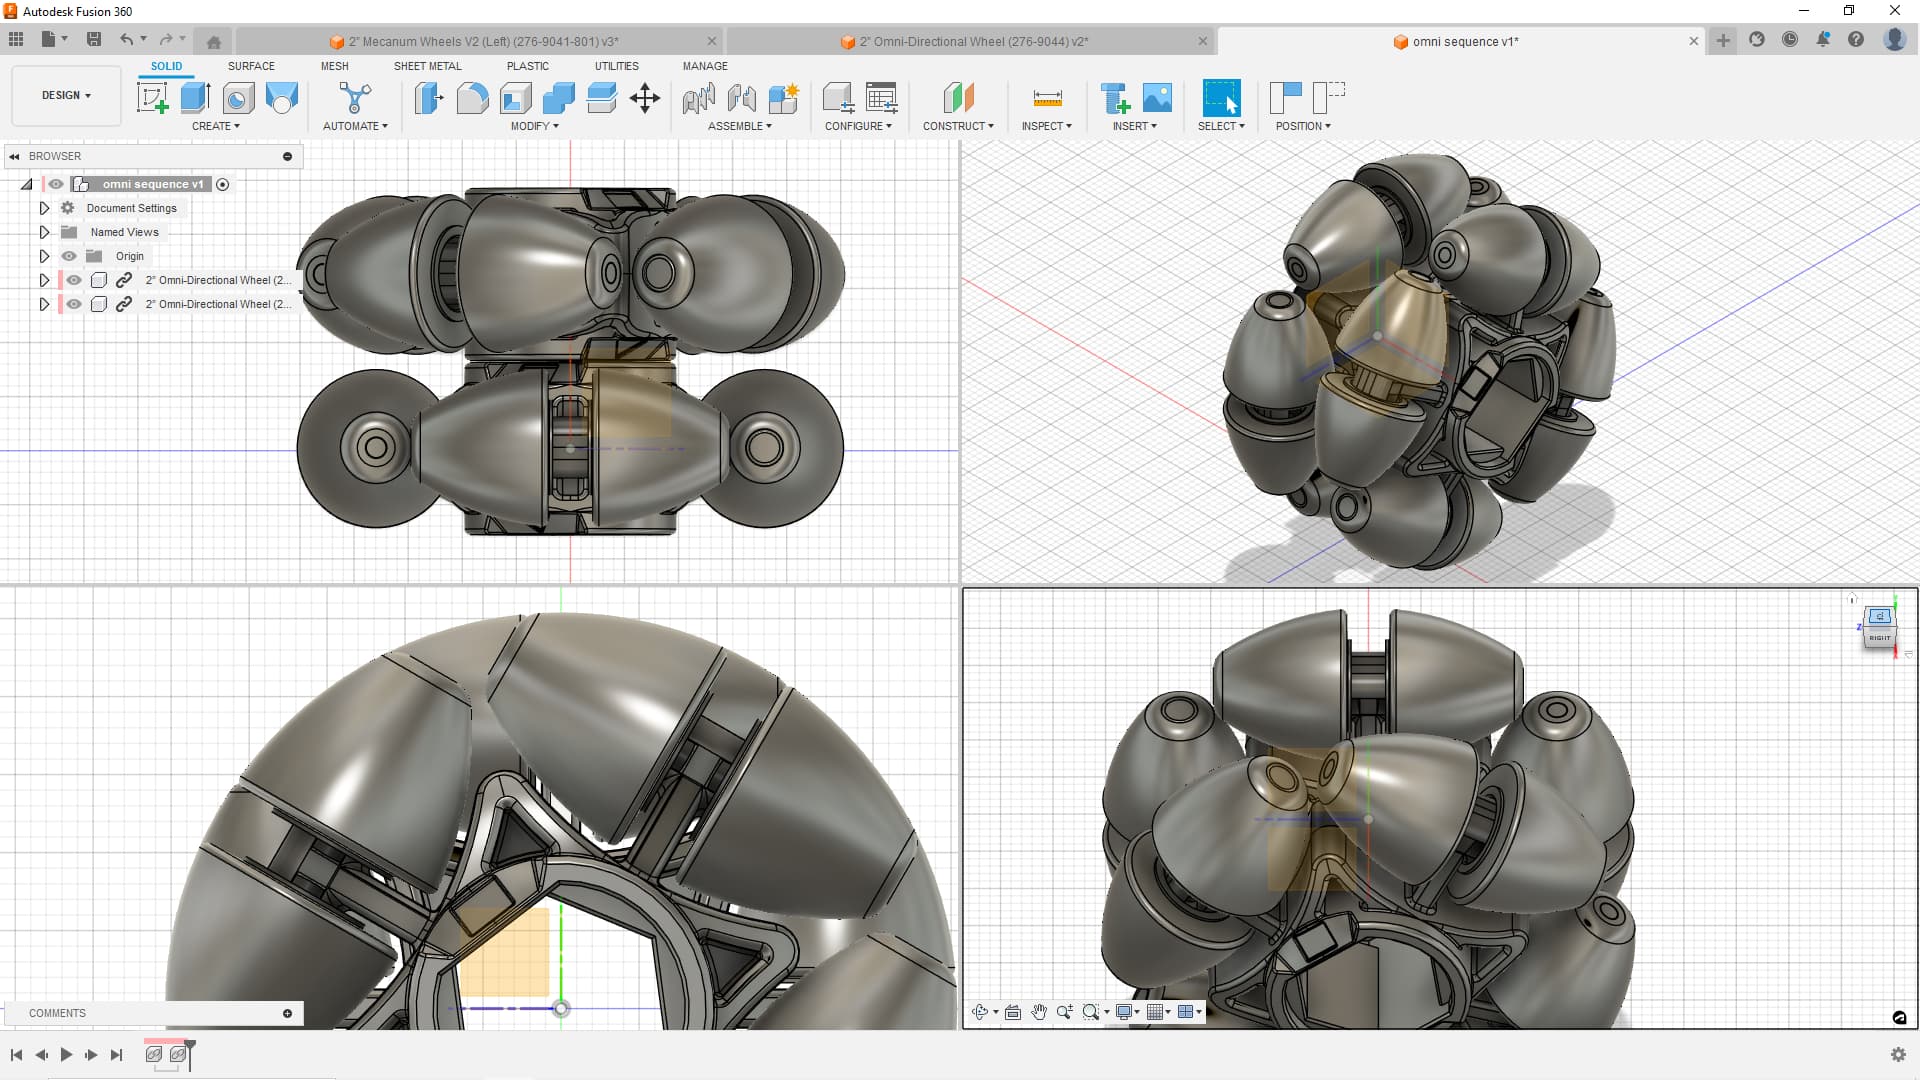Switch to the SHEET METAL tab
The width and height of the screenshot is (1920, 1080).
pyautogui.click(x=428, y=66)
